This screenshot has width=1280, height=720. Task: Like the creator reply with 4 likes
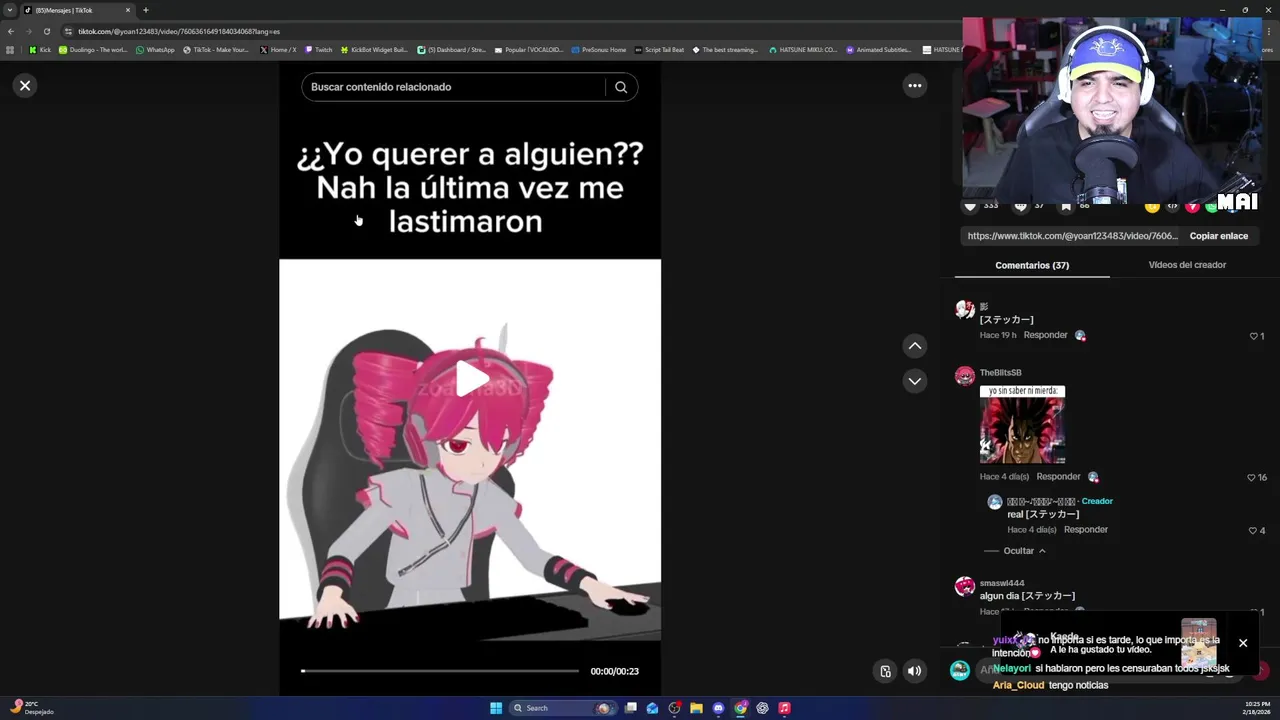click(x=1252, y=531)
